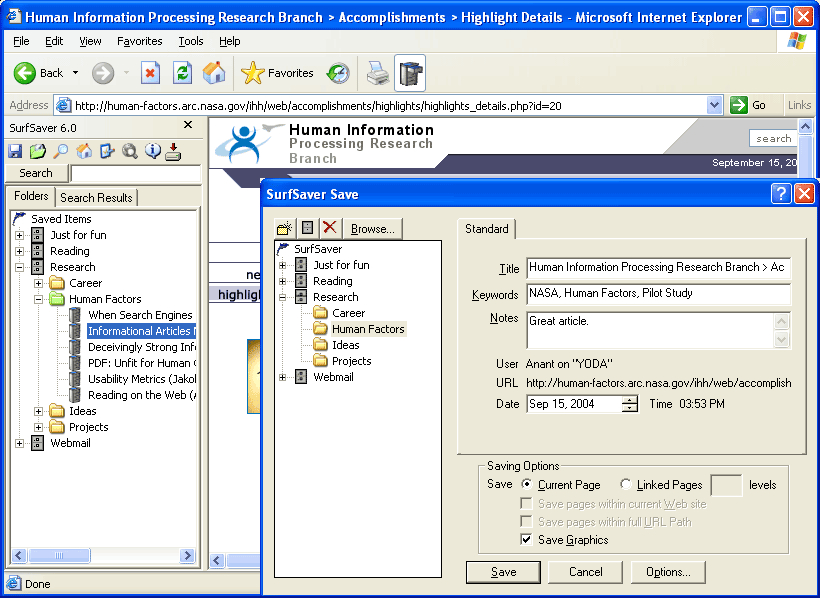Screen dimensions: 820x598
Task: Expand the Ideas folder in Folders panel
Action: [38, 411]
